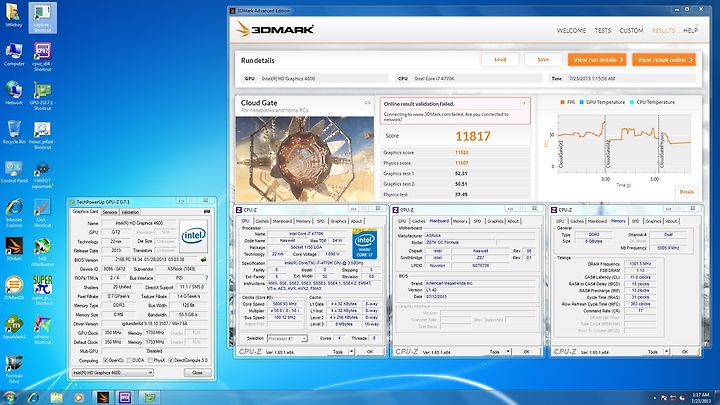The height and width of the screenshot is (405, 720).
Task: Launch the 3DMark06 desktop shortcut
Action: [x=14, y=287]
